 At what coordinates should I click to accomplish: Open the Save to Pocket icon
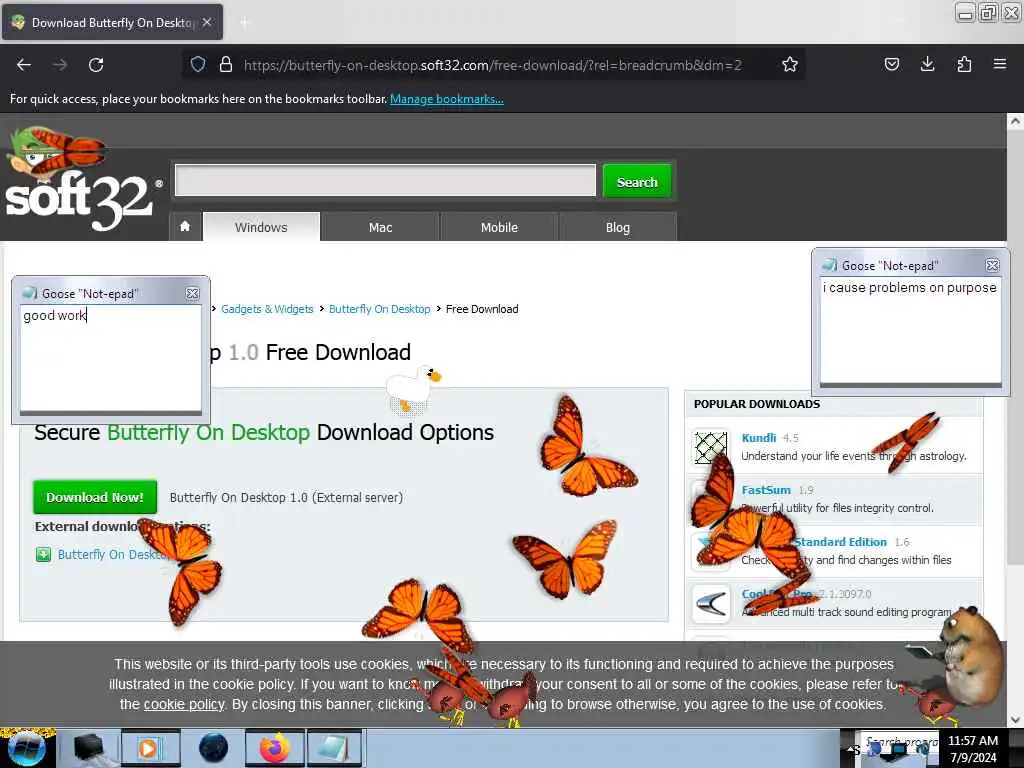click(x=891, y=64)
